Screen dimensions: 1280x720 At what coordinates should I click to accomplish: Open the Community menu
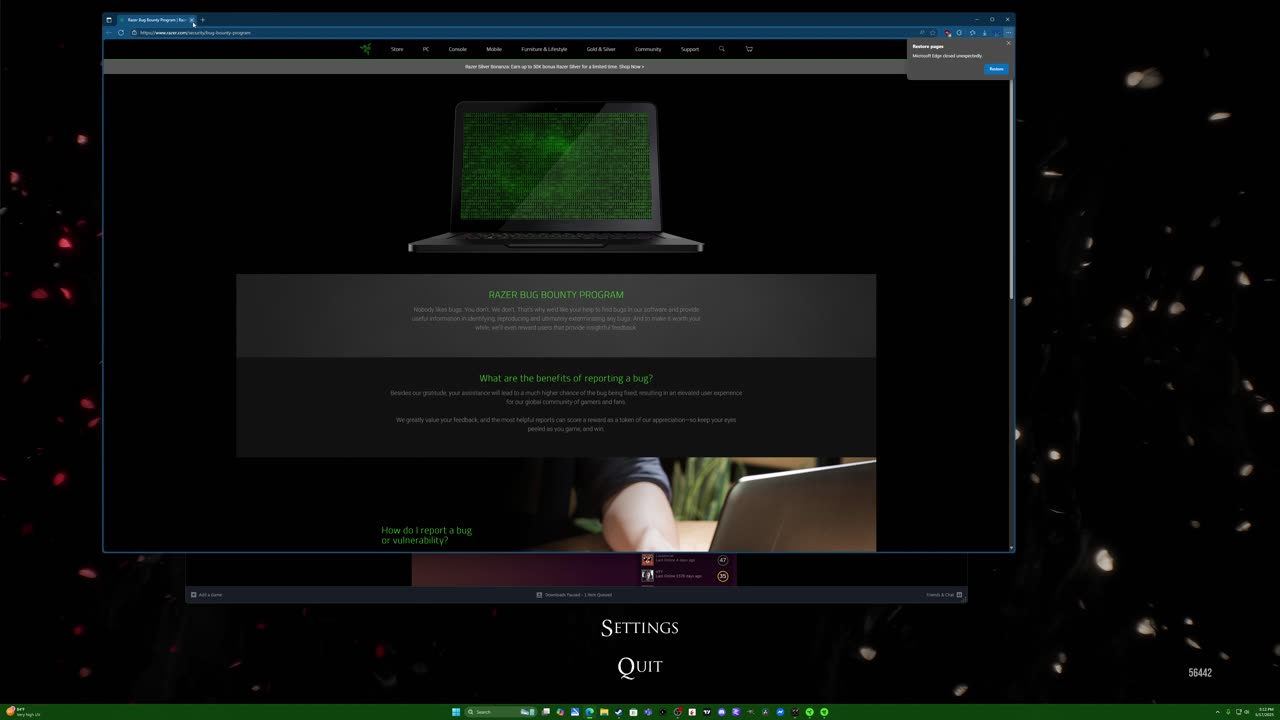click(648, 49)
